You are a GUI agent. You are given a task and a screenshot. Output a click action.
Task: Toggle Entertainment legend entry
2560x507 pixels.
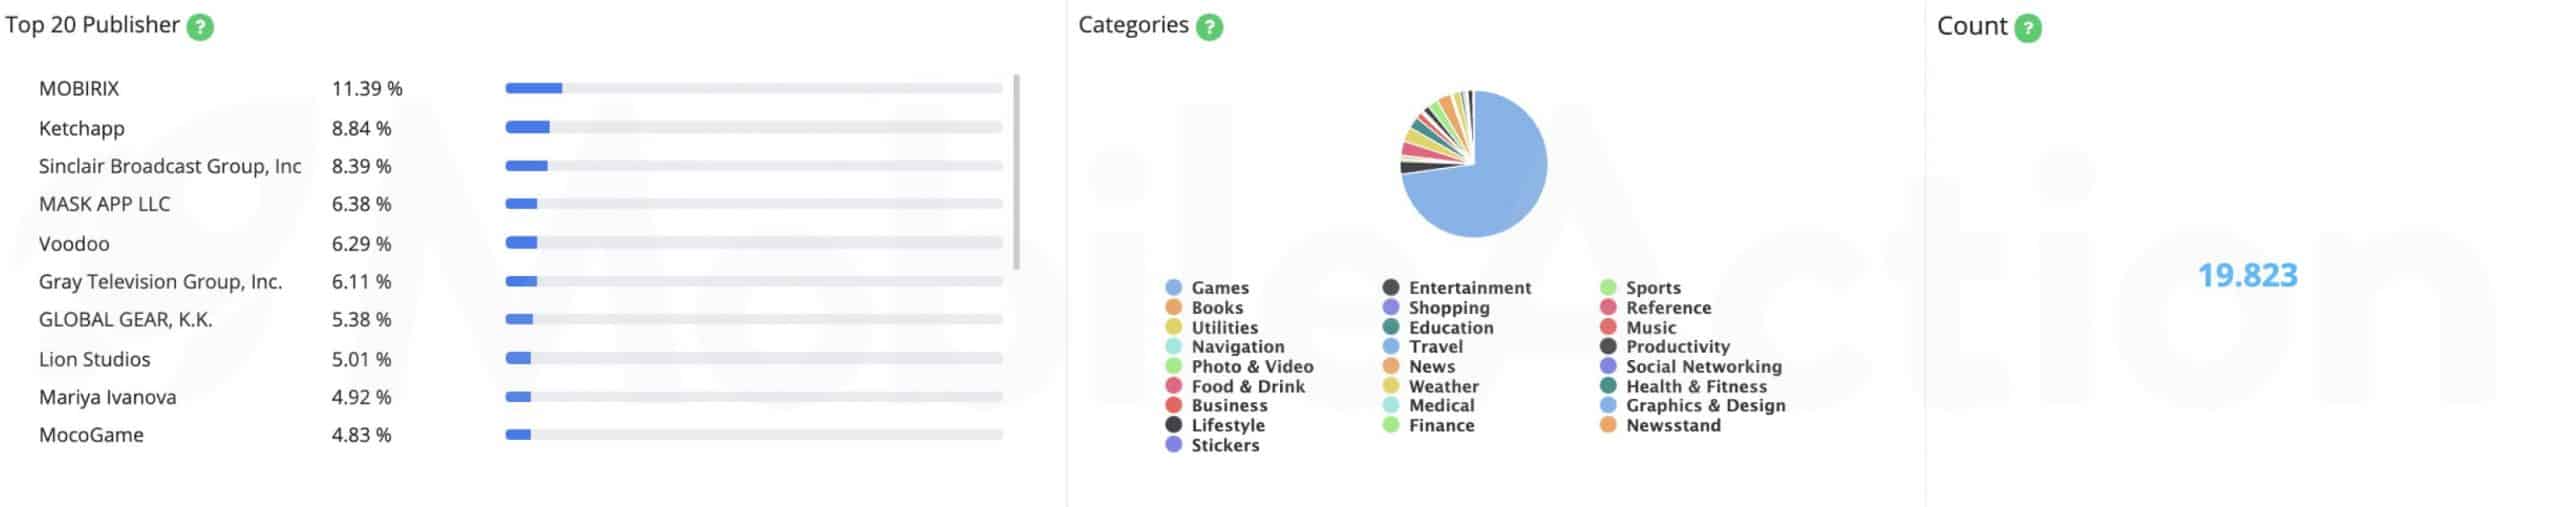tap(1457, 288)
